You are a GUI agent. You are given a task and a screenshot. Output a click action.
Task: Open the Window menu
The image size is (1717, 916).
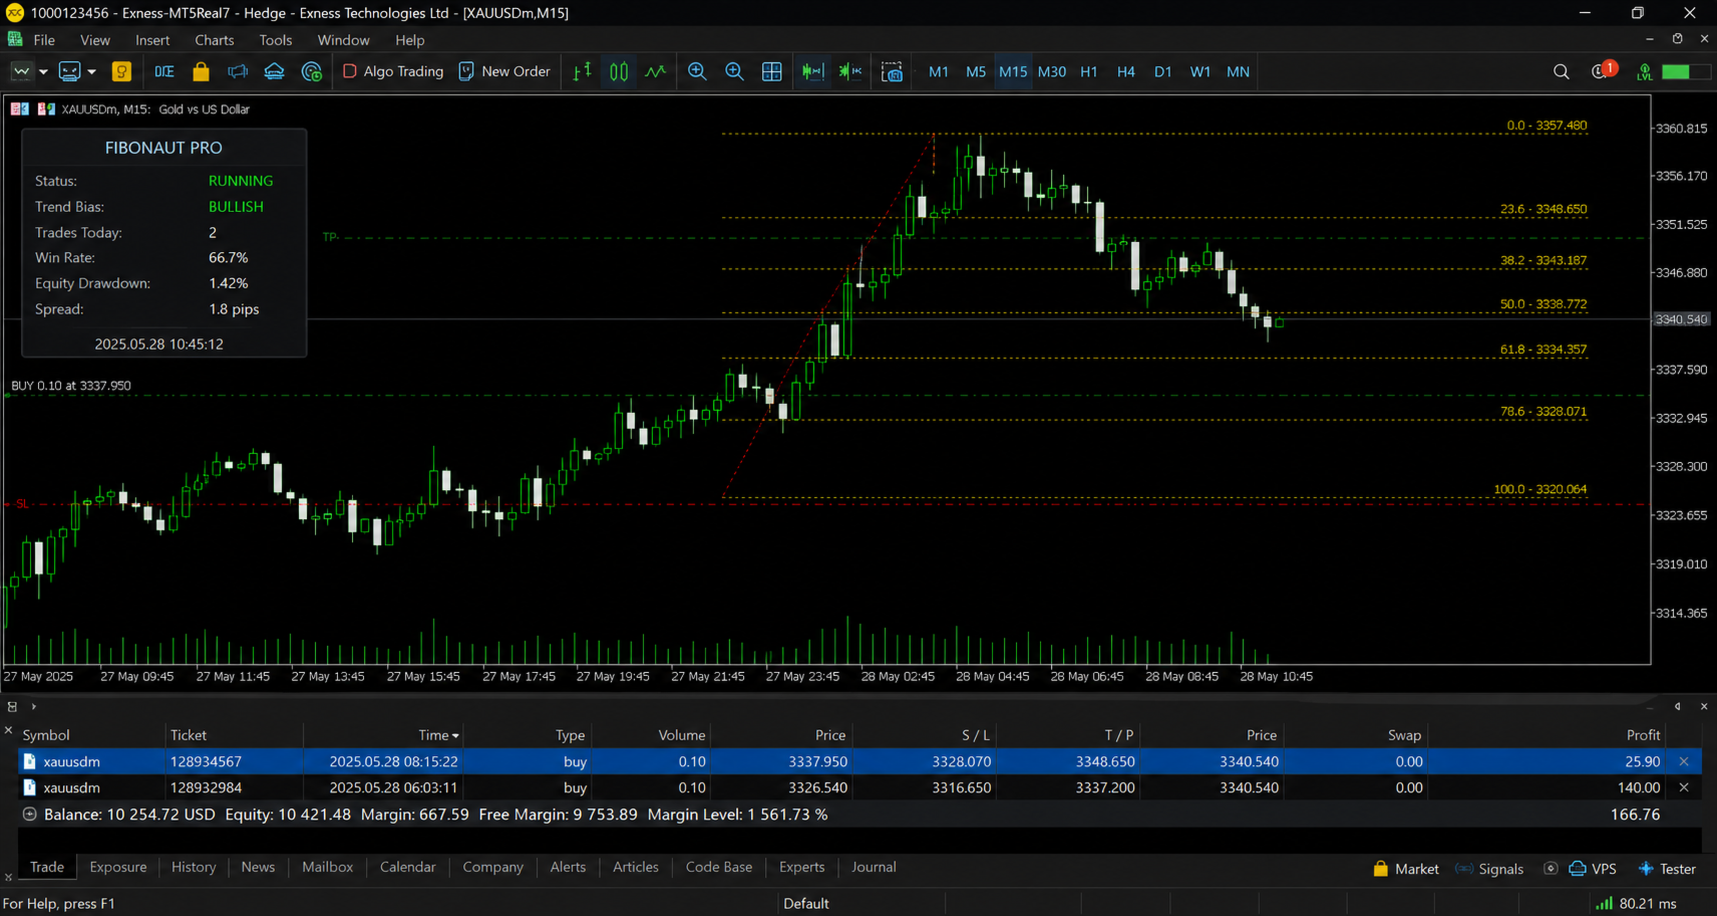click(x=343, y=40)
